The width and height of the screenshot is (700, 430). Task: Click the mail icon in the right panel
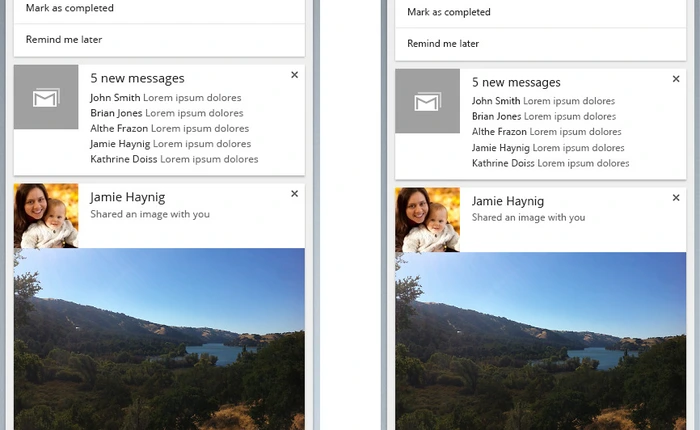click(x=427, y=102)
